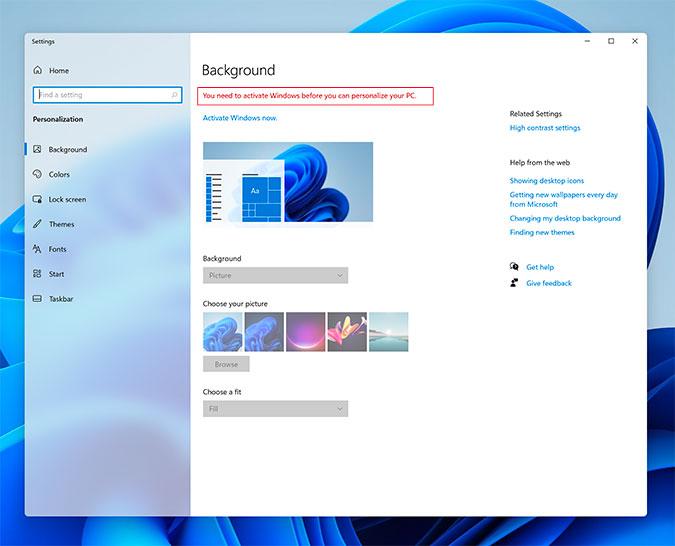The height and width of the screenshot is (546, 675).
Task: Select the first blue bloom wallpaper thumbnail
Action: click(222, 332)
